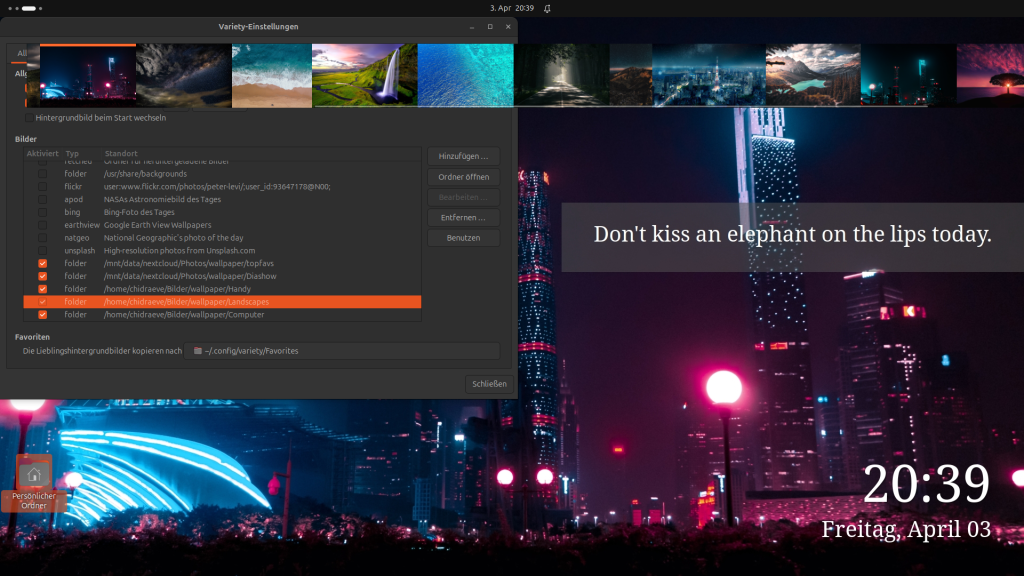Sort the list by the Standort column header
This screenshot has height=576, width=1024.
tap(120, 153)
